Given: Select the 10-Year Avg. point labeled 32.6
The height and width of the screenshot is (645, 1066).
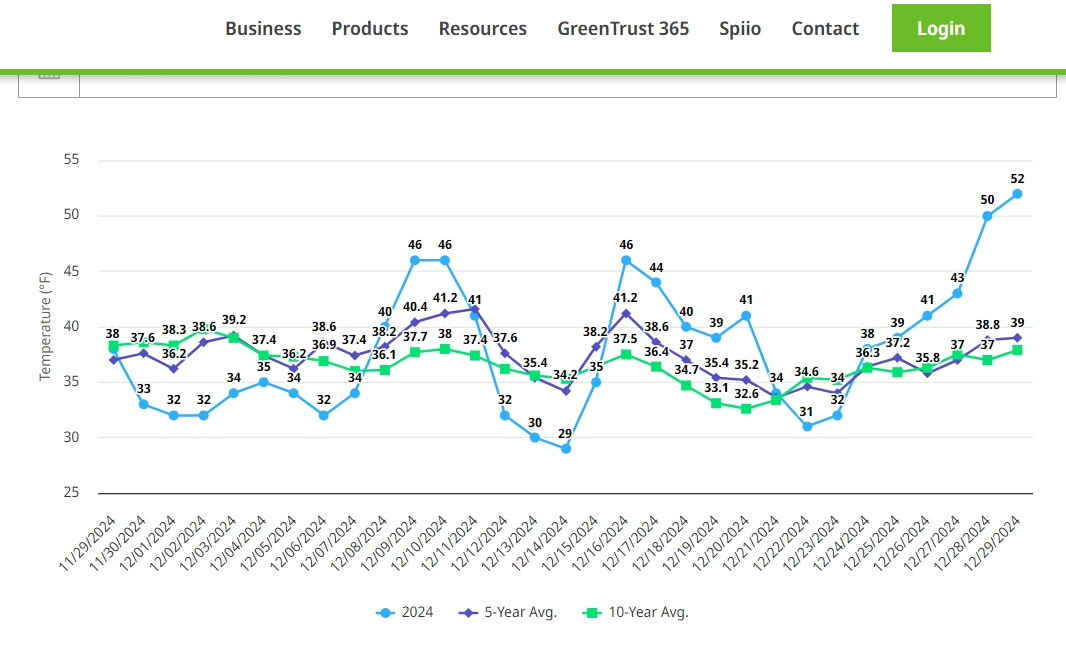Looking at the screenshot, I should click(746, 408).
